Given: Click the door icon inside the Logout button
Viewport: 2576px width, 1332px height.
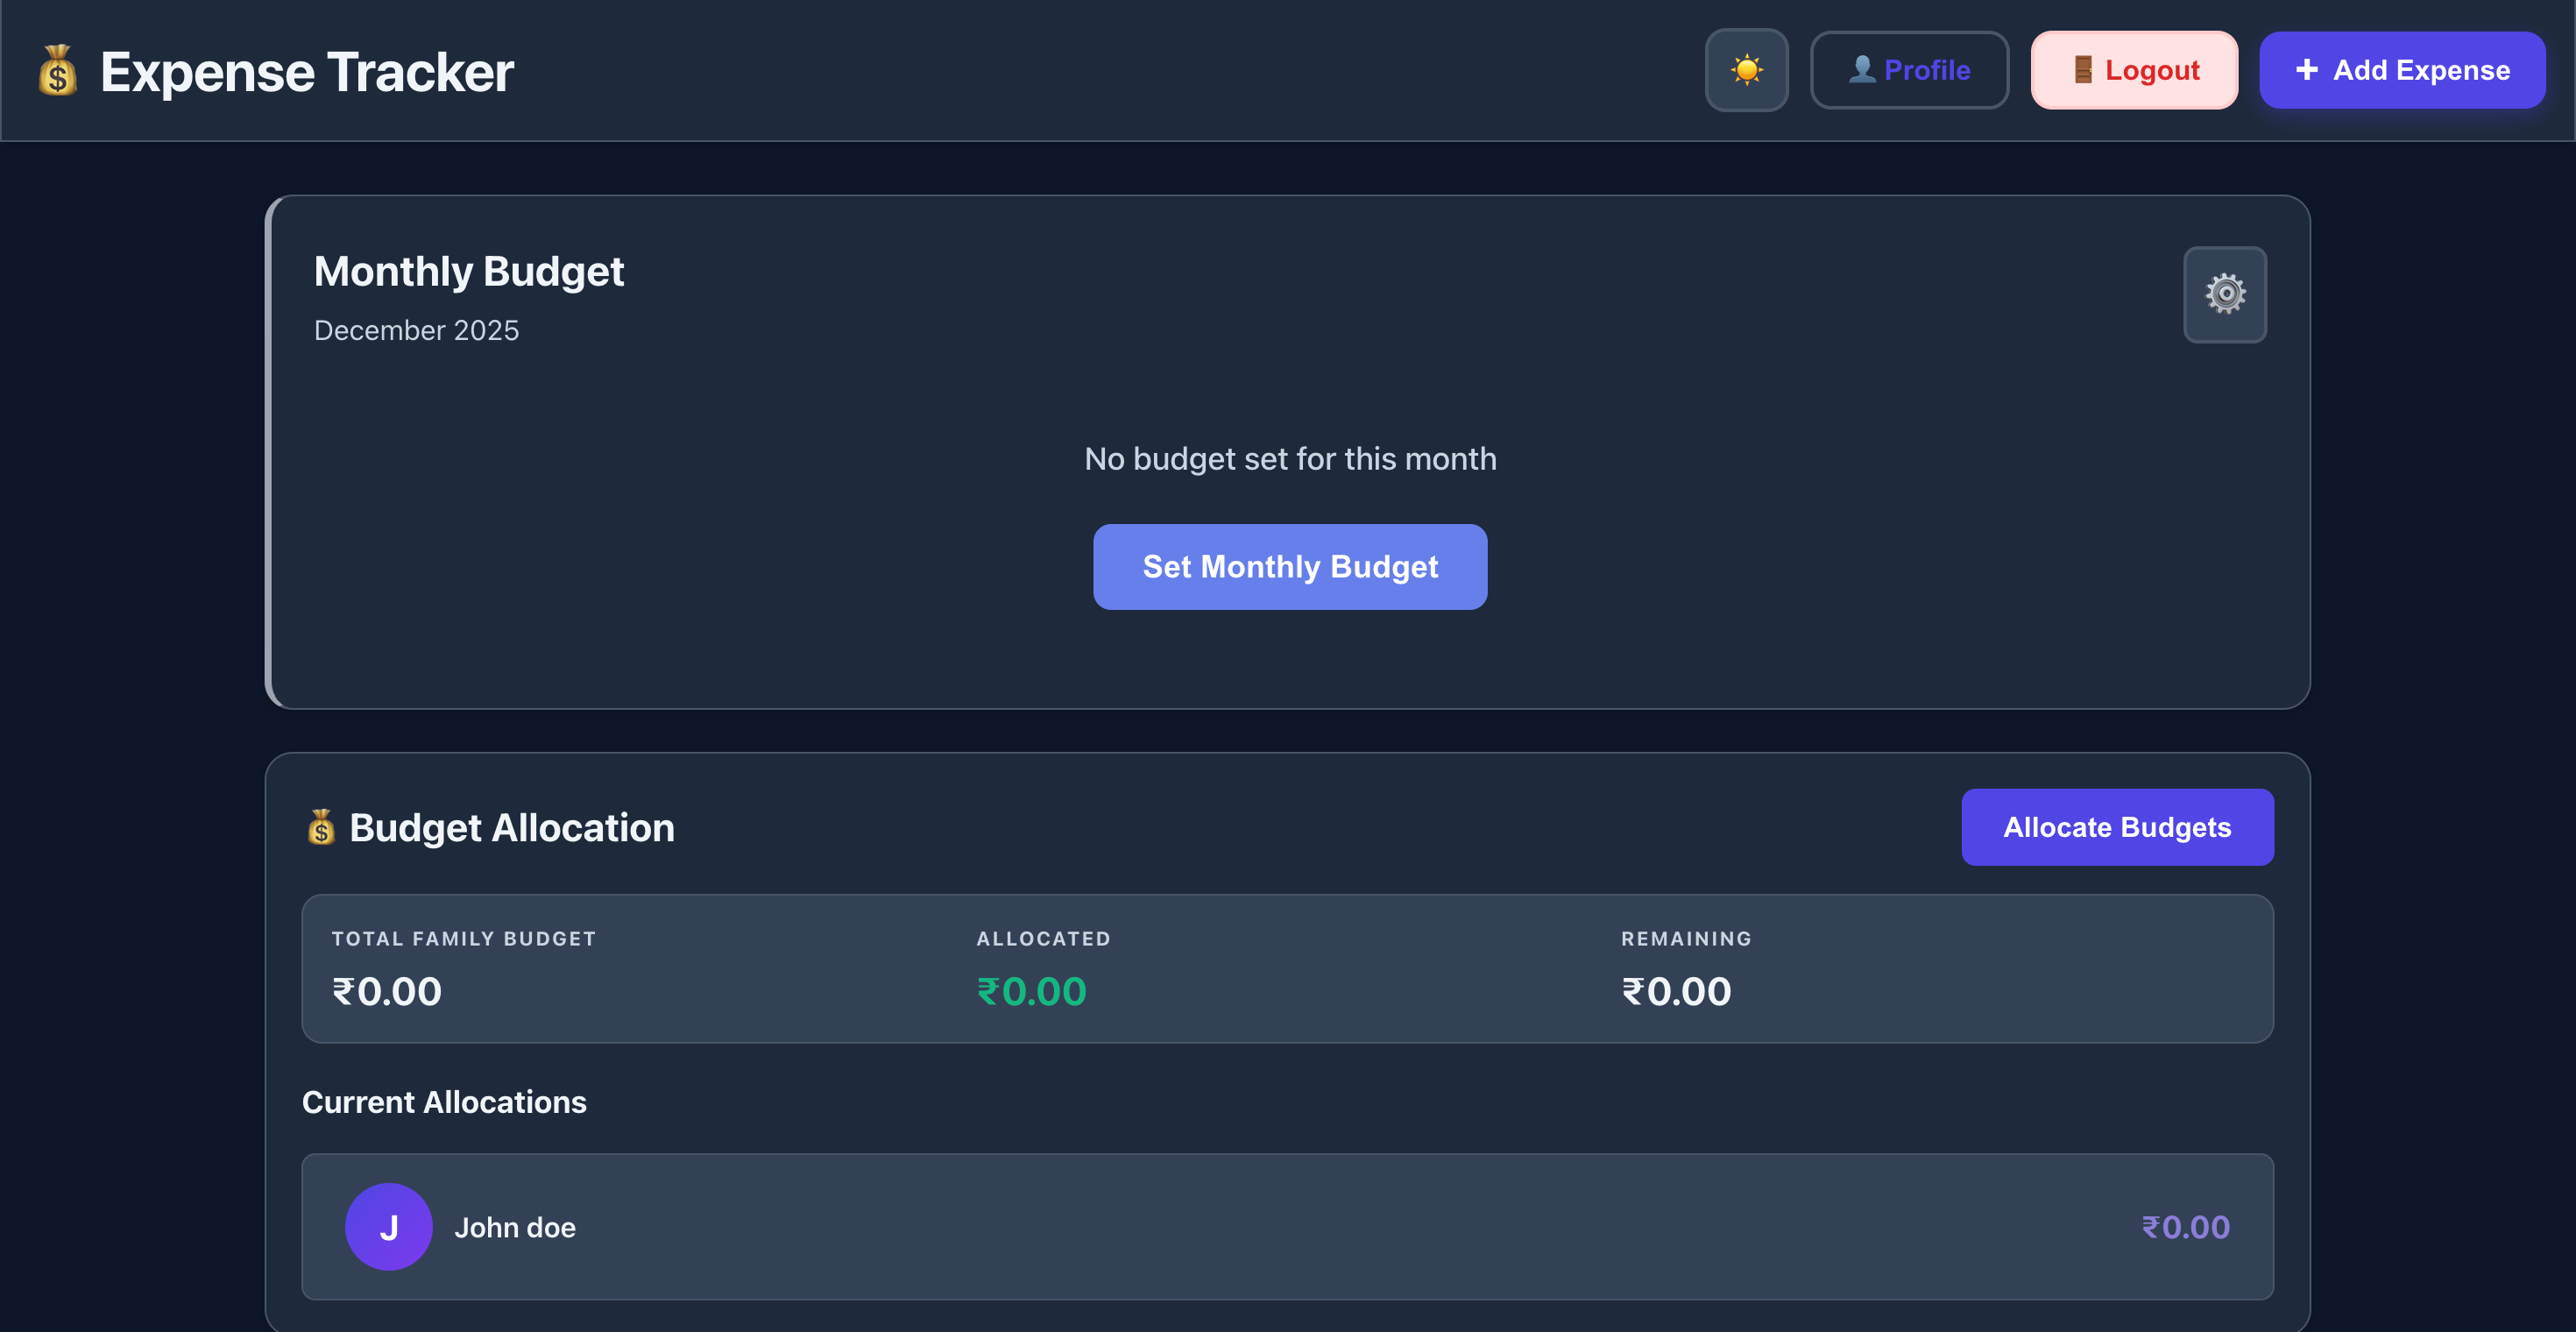Looking at the screenshot, I should (2083, 69).
